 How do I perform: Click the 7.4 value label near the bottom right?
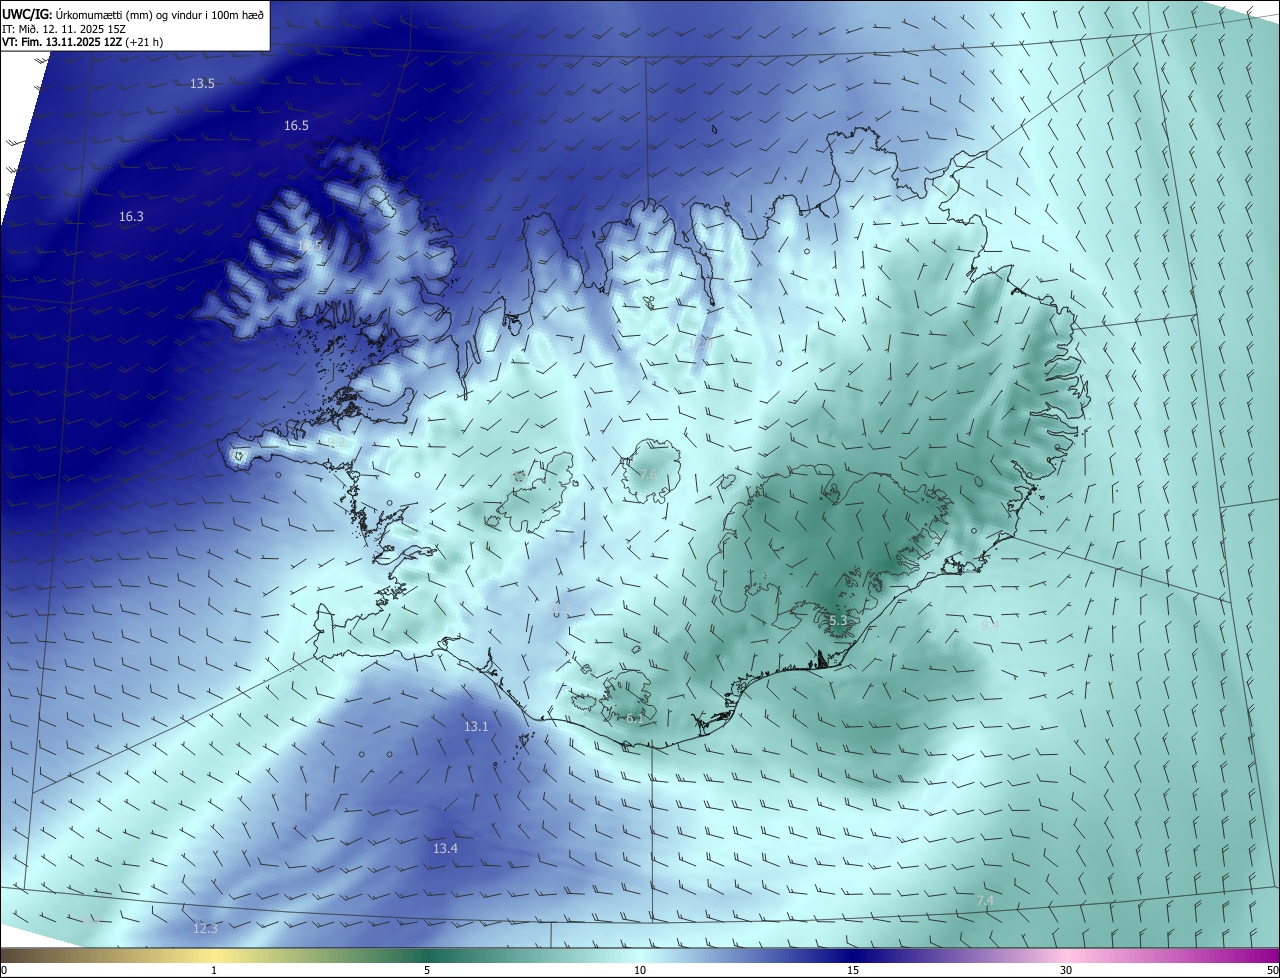[985, 902]
